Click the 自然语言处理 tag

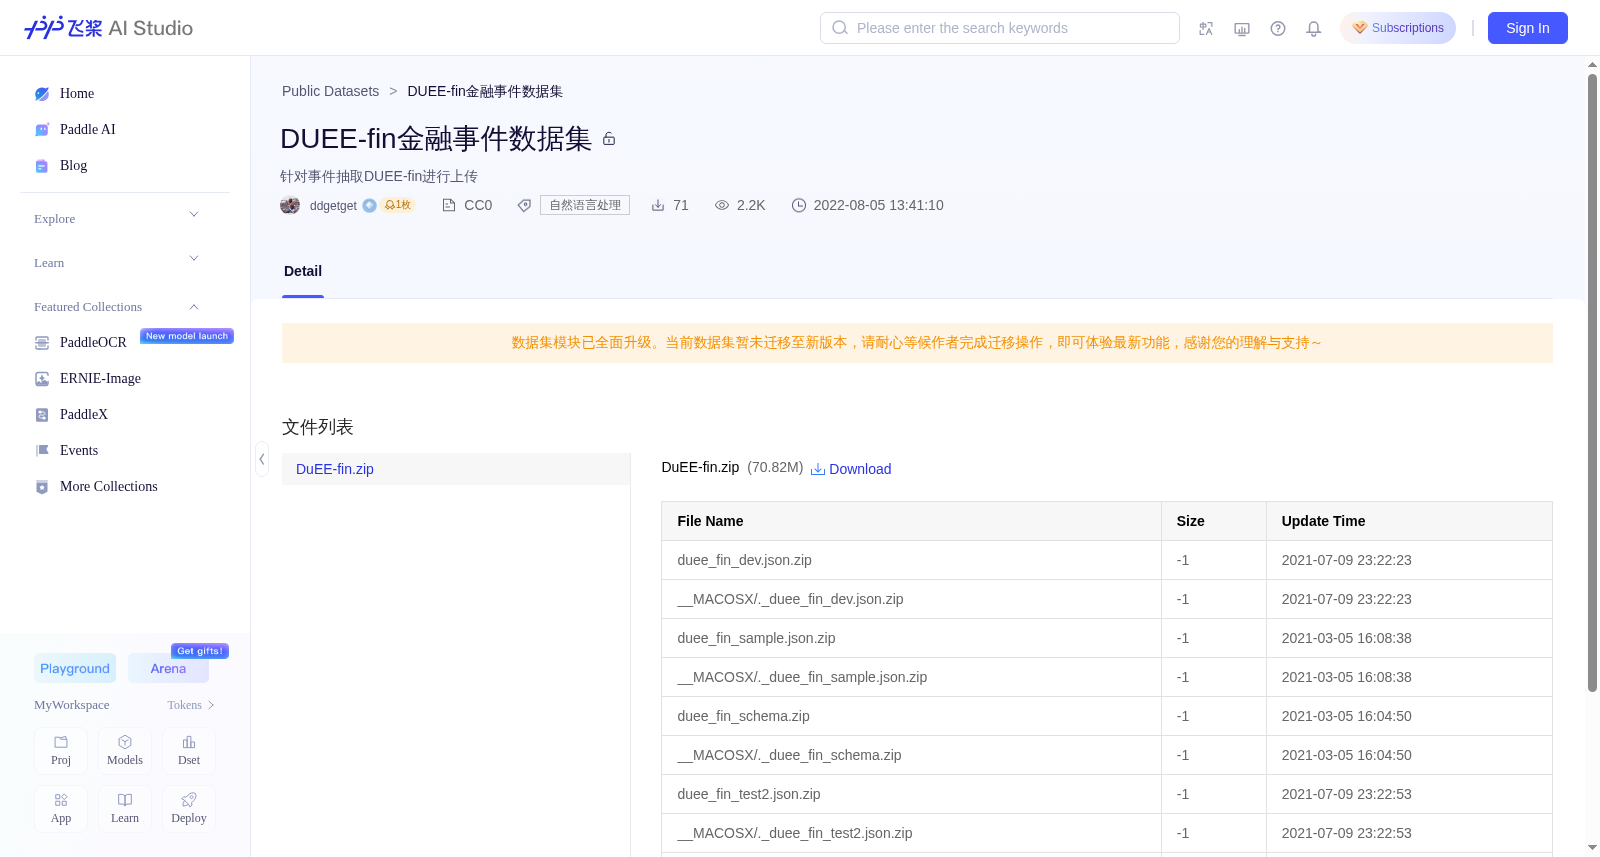585,205
